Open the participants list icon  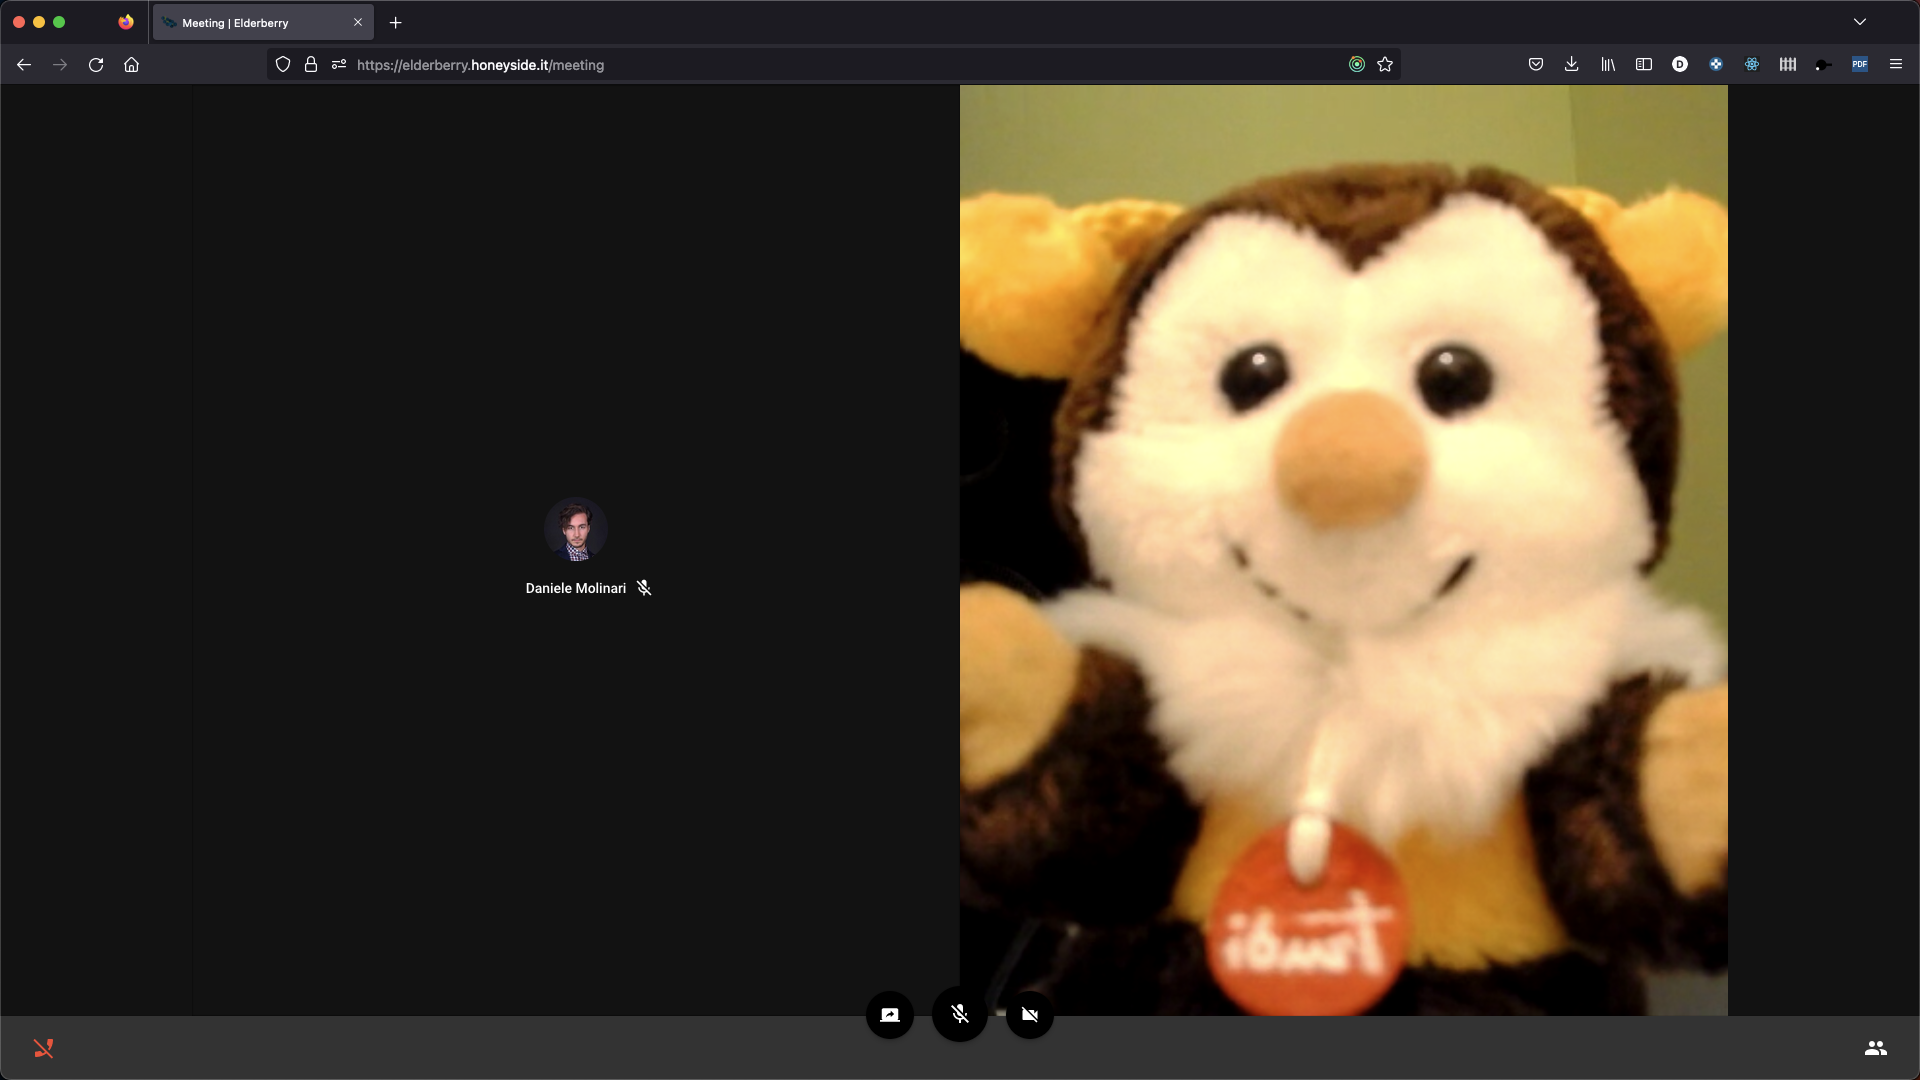(x=1875, y=1048)
